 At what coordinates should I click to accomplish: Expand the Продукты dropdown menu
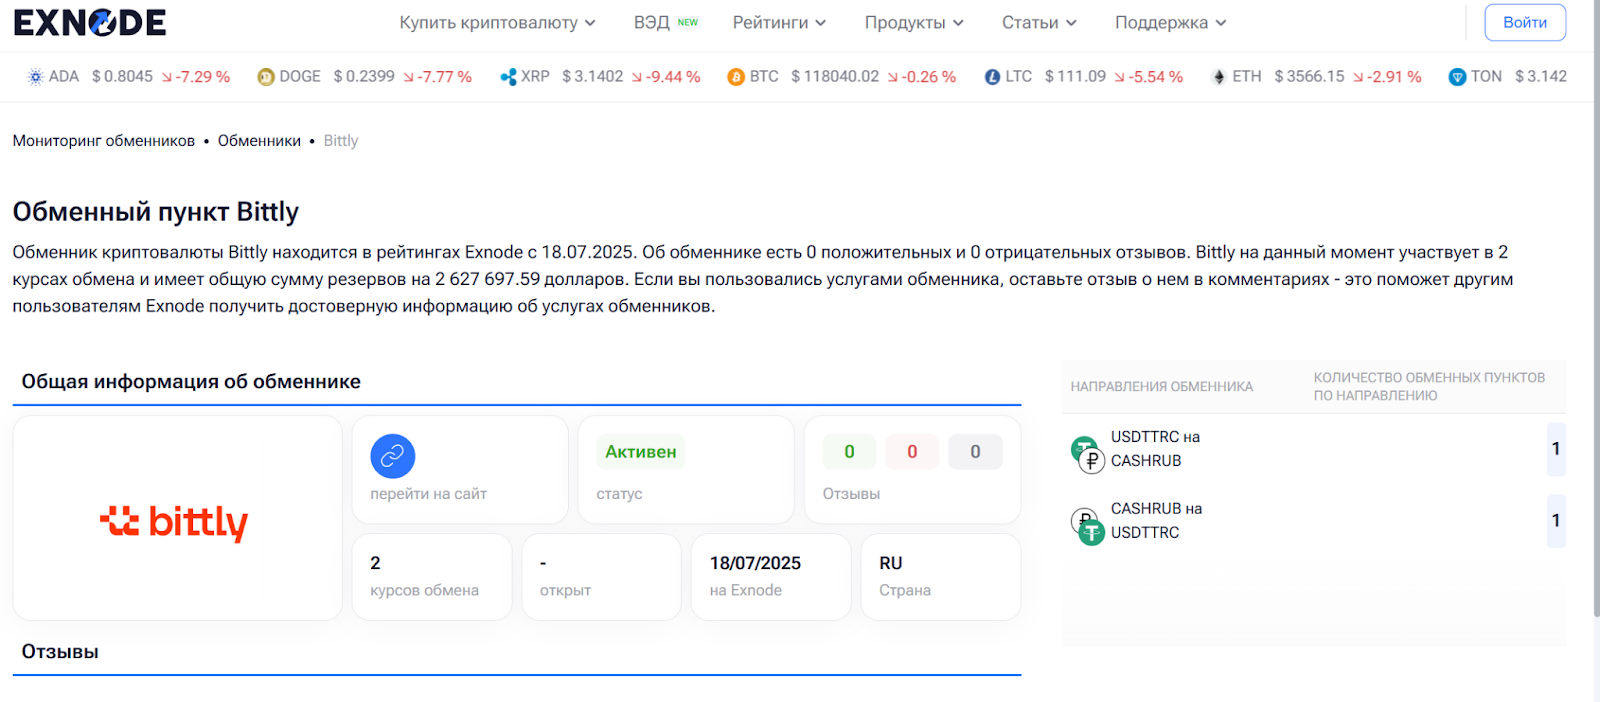click(914, 22)
